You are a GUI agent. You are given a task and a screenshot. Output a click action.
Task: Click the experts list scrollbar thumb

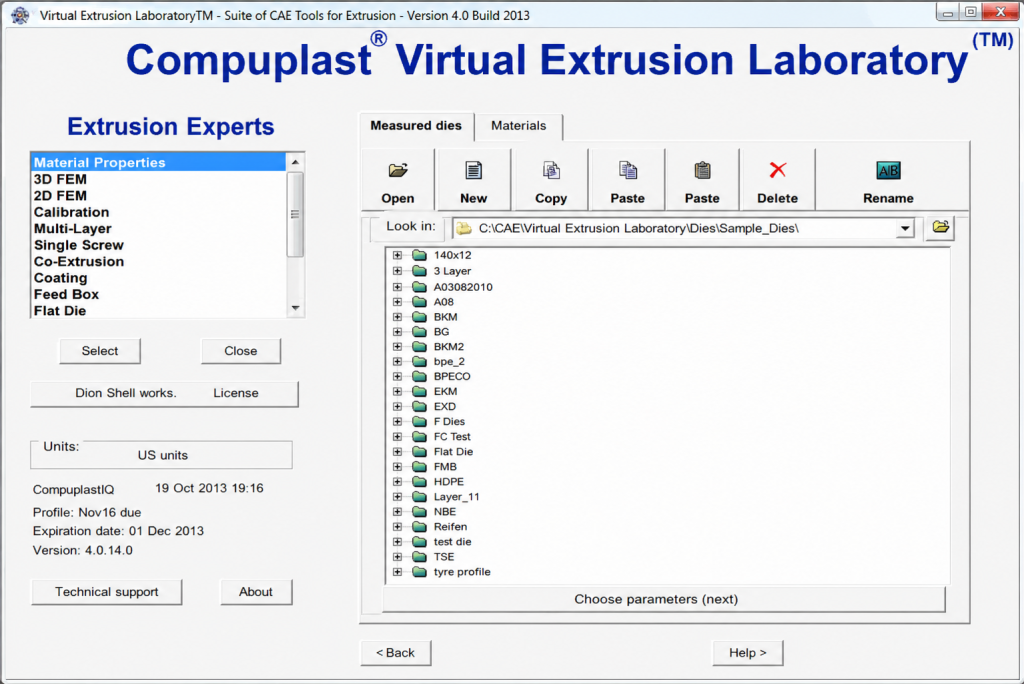click(295, 214)
